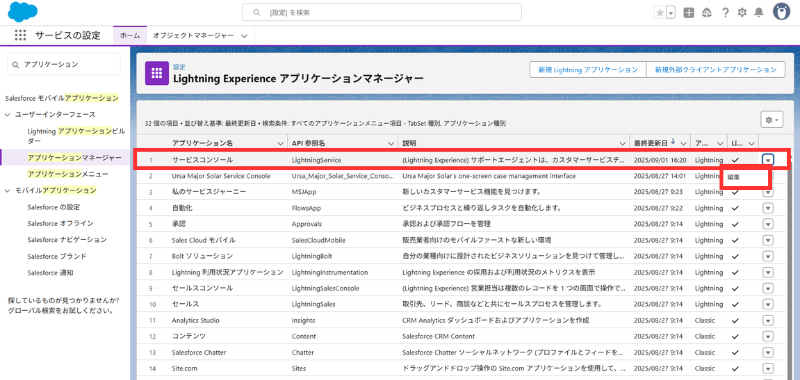The height and width of the screenshot is (380, 800).
Task: Open row actions for コンテンツ
Action: click(x=768, y=336)
